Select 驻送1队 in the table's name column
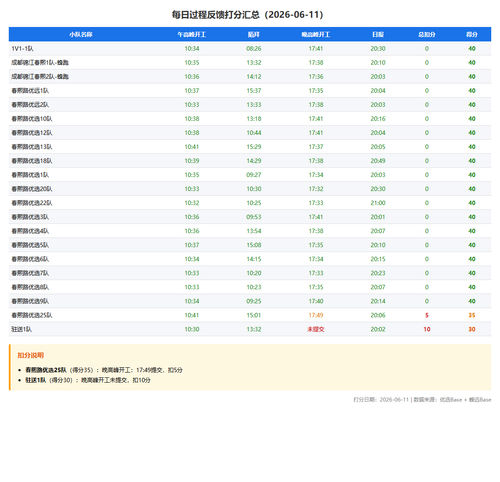 click(21, 329)
